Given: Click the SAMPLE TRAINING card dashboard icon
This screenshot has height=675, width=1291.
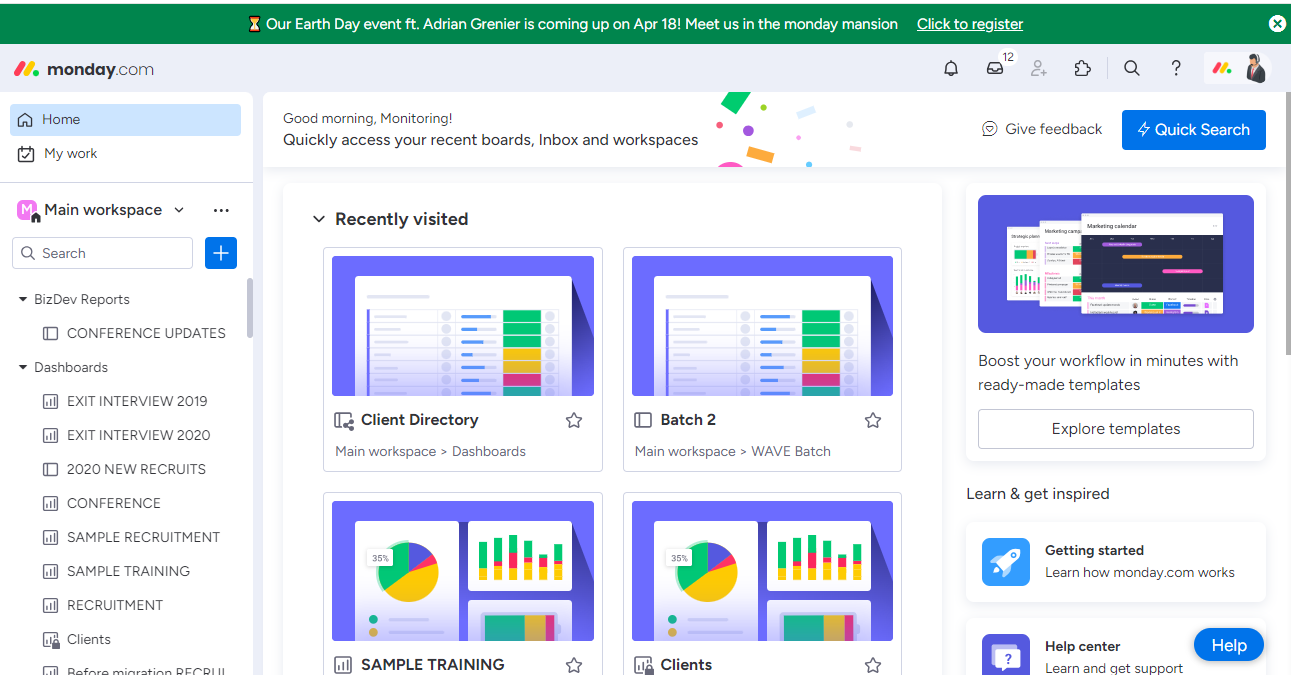Looking at the screenshot, I should 343,665.
